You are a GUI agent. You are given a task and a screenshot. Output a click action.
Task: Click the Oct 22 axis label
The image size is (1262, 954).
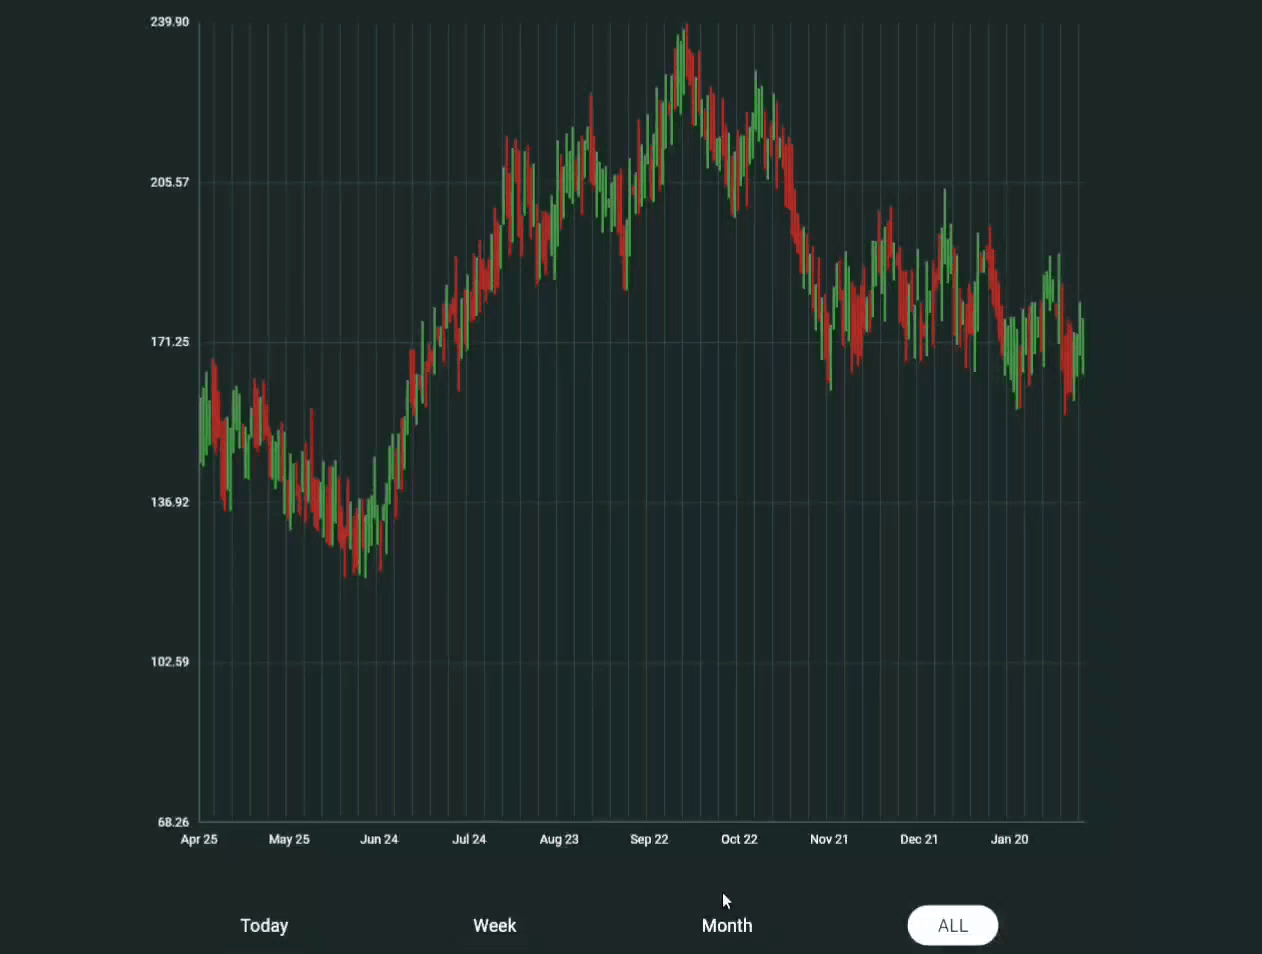click(739, 839)
